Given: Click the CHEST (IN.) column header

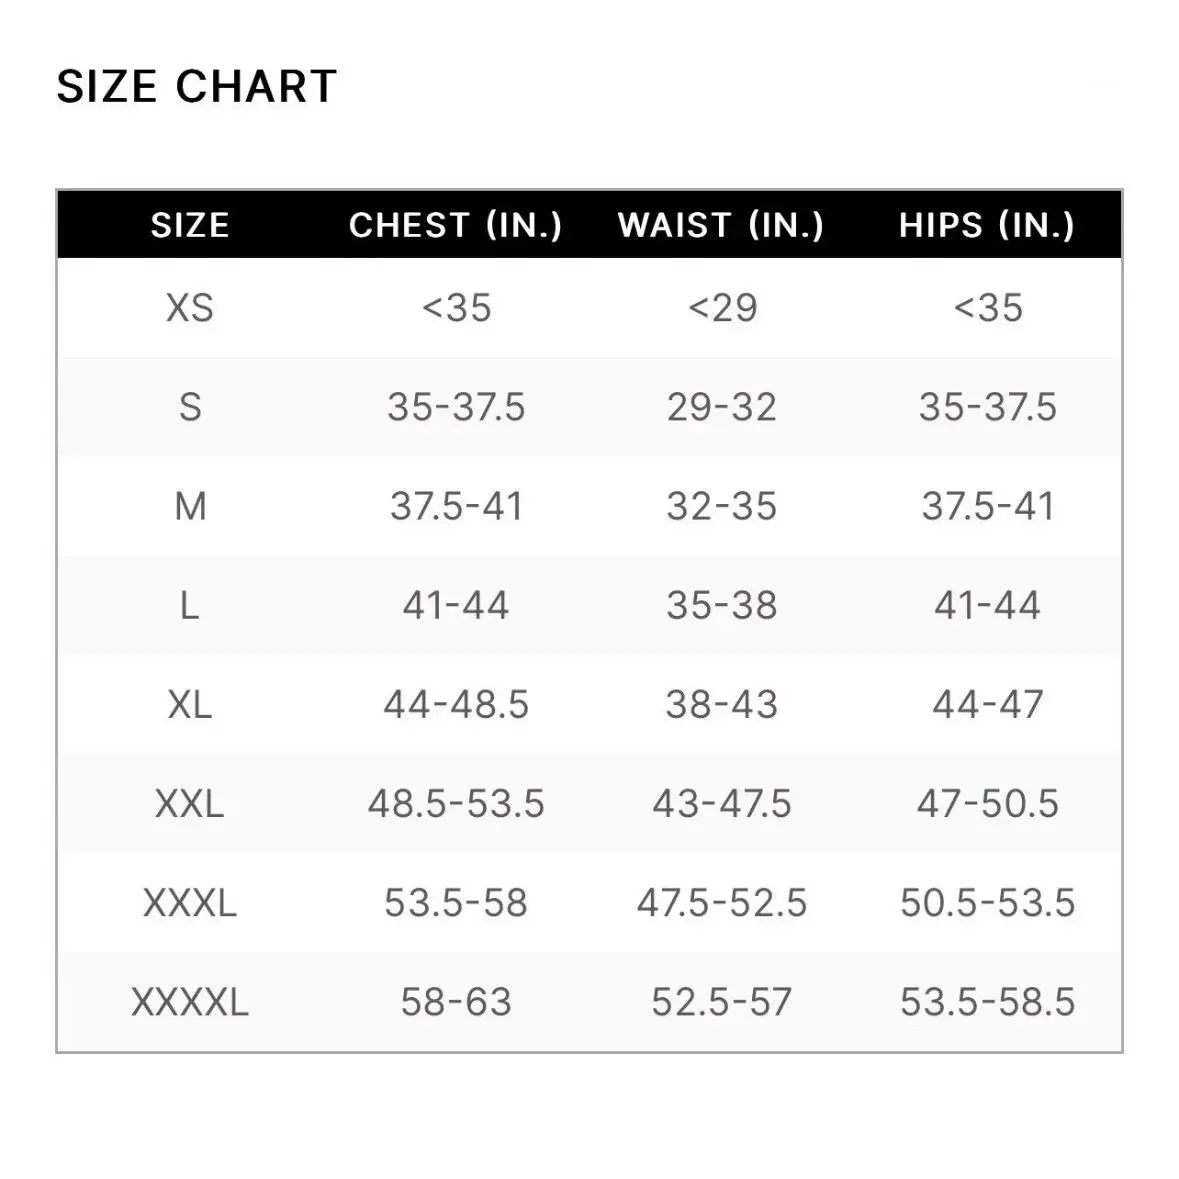Looking at the screenshot, I should tap(456, 225).
